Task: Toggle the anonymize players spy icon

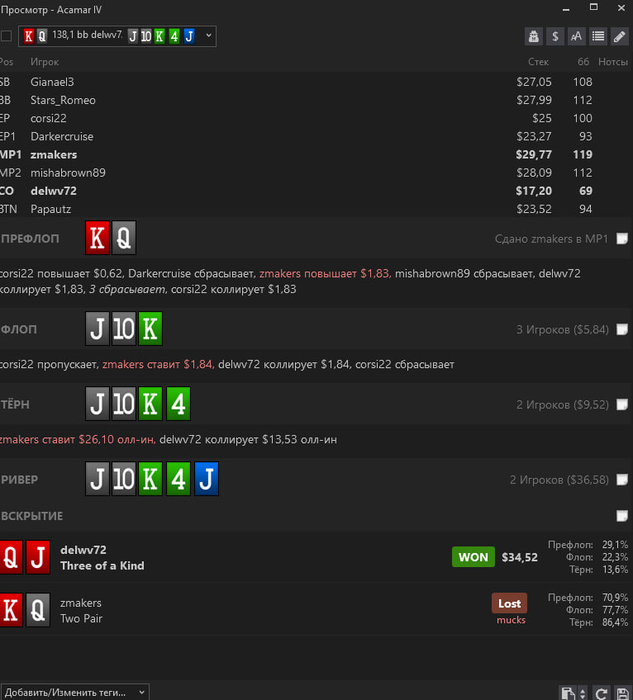Action: (533, 36)
